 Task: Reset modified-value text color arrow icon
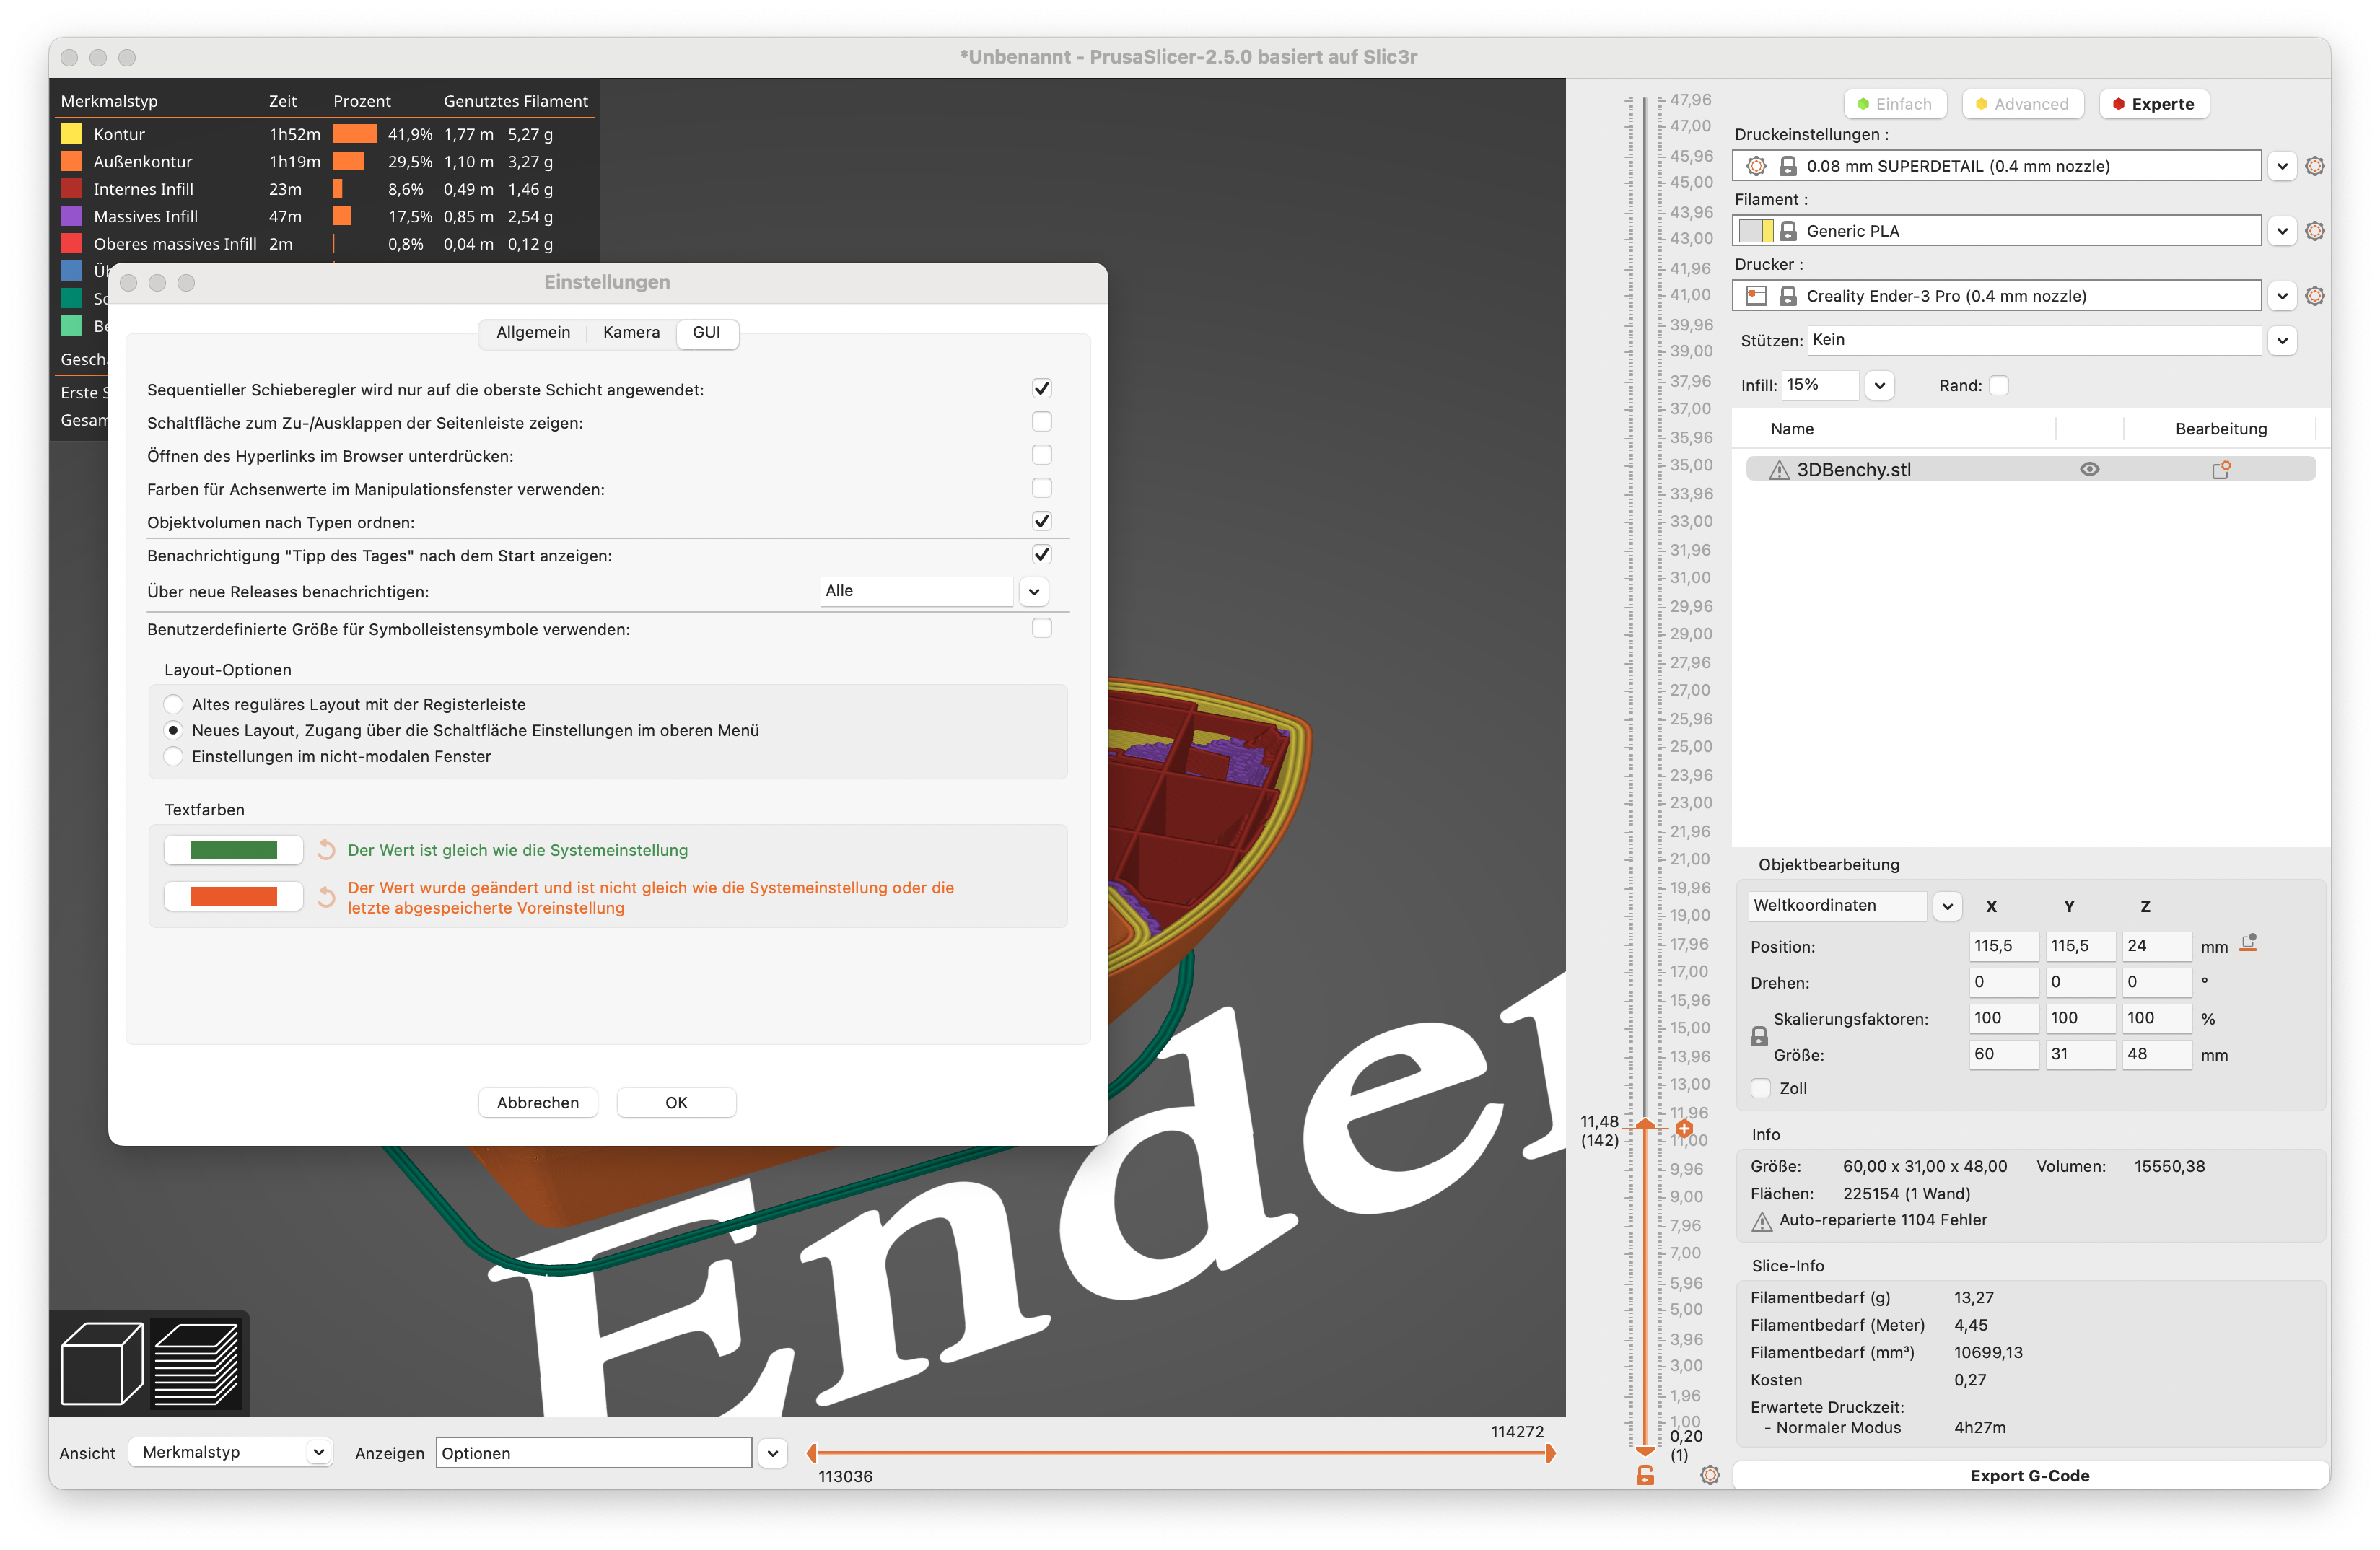(x=326, y=897)
